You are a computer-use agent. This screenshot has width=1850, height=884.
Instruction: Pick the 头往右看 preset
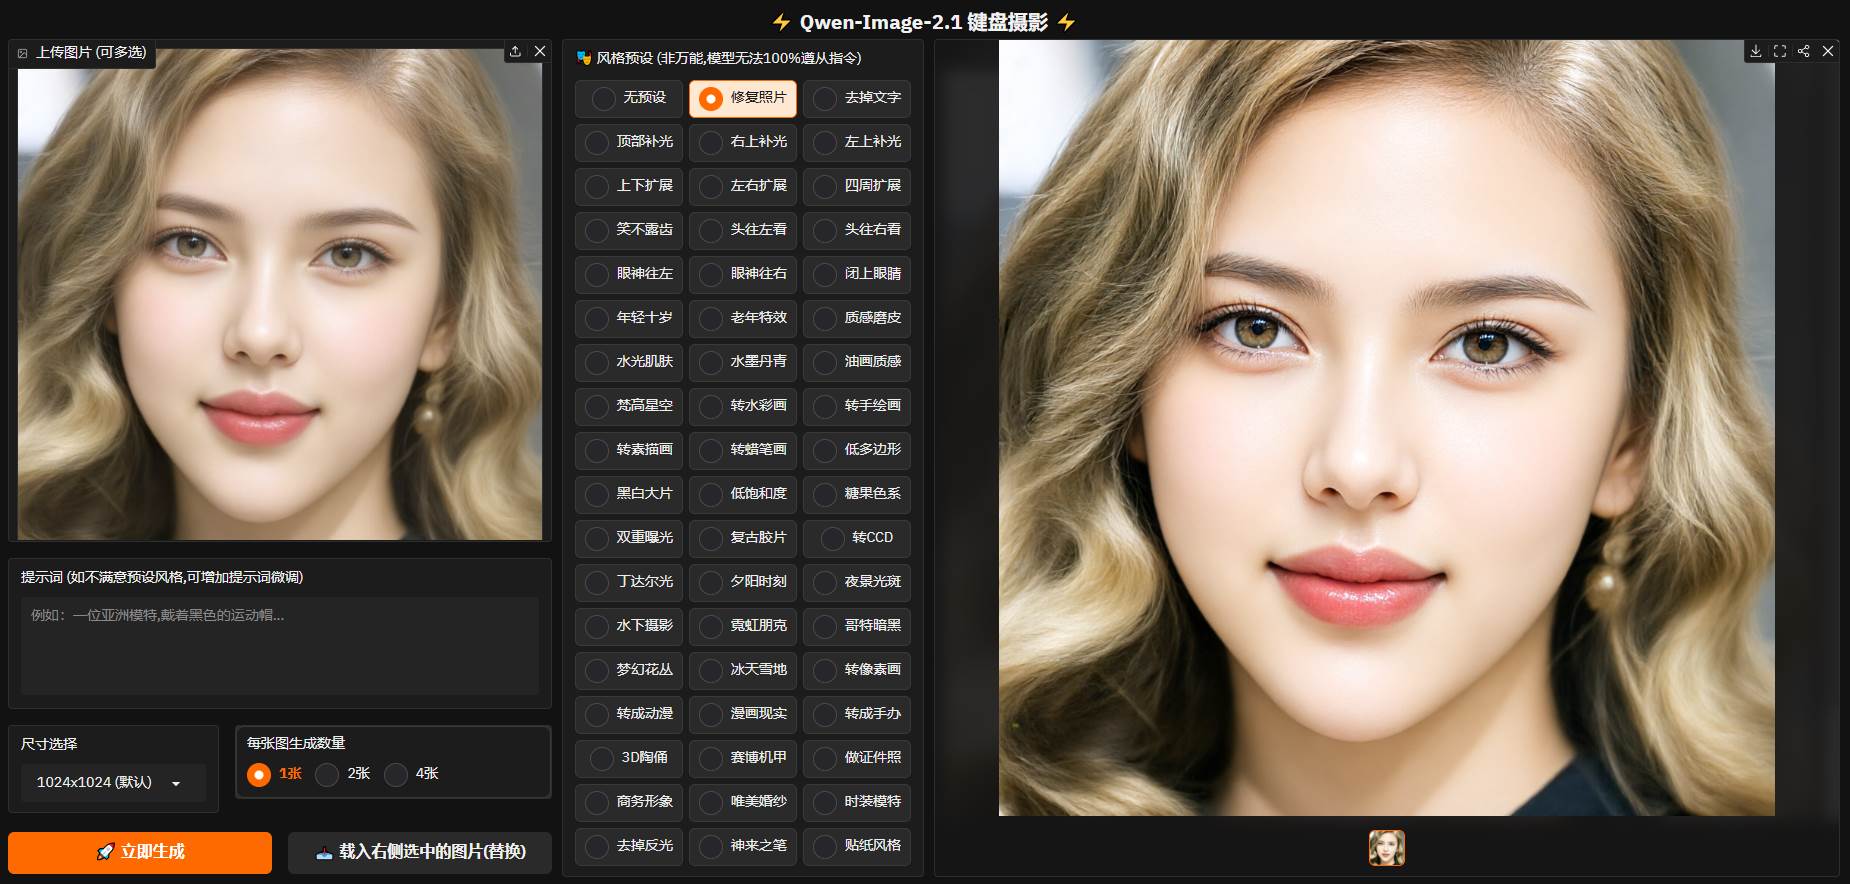[x=857, y=230]
